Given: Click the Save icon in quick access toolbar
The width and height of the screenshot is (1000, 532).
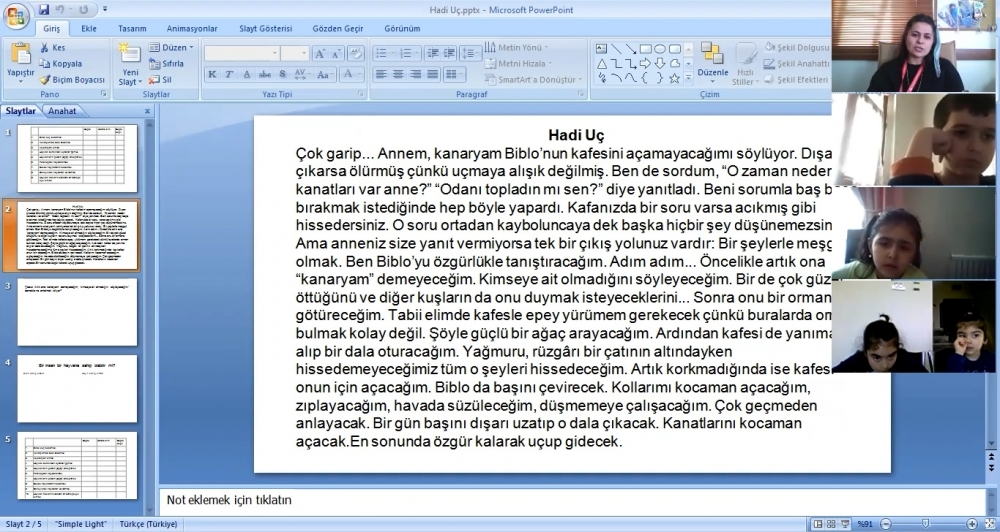Looking at the screenshot, I should (44, 10).
